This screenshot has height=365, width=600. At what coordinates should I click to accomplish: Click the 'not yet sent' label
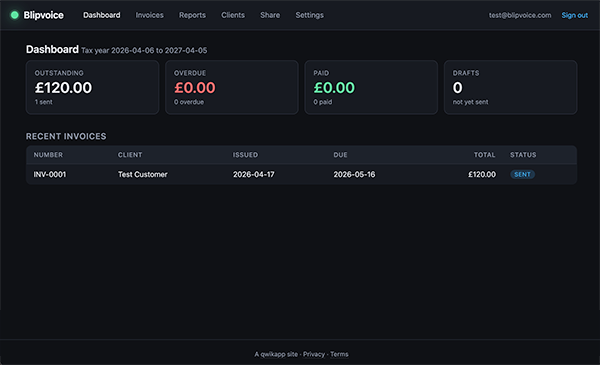tap(470, 102)
